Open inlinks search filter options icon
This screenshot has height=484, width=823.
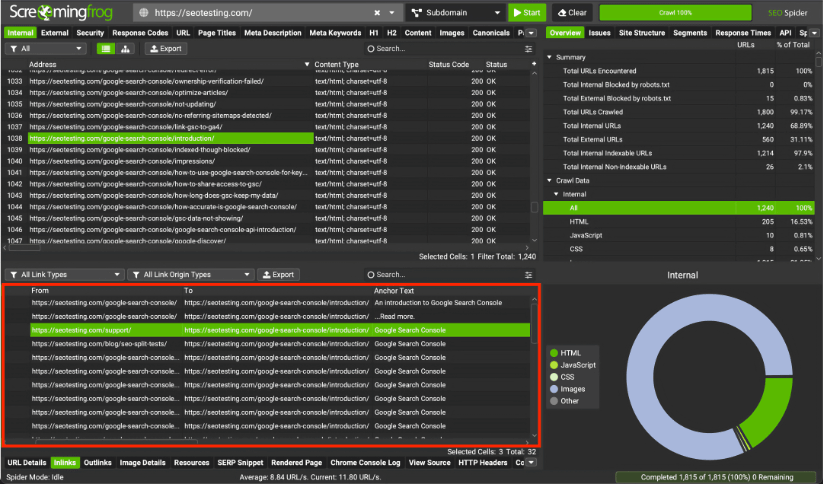pos(529,274)
